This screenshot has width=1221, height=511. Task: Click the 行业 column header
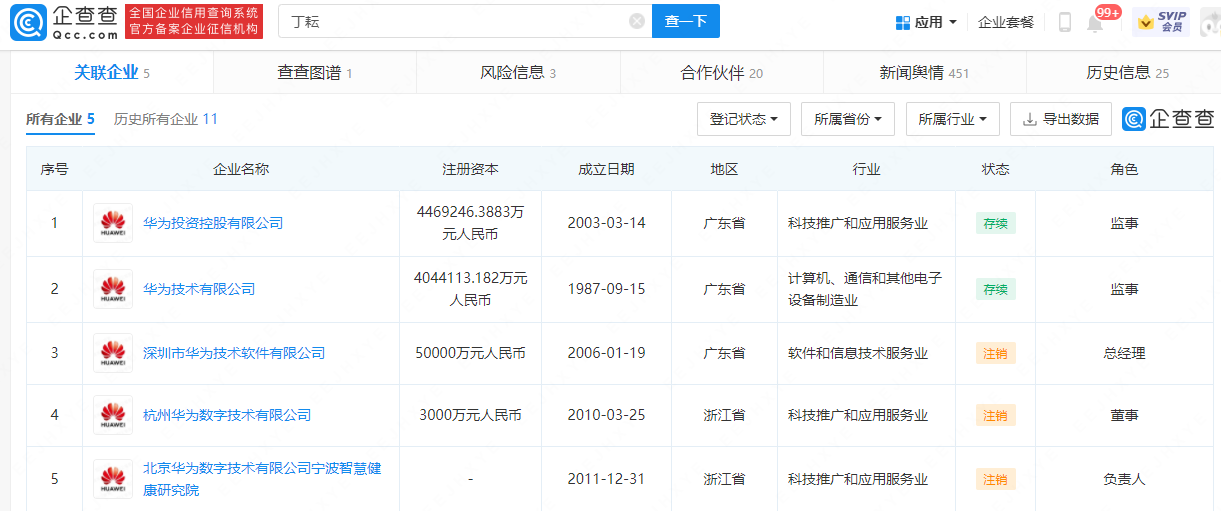click(866, 169)
